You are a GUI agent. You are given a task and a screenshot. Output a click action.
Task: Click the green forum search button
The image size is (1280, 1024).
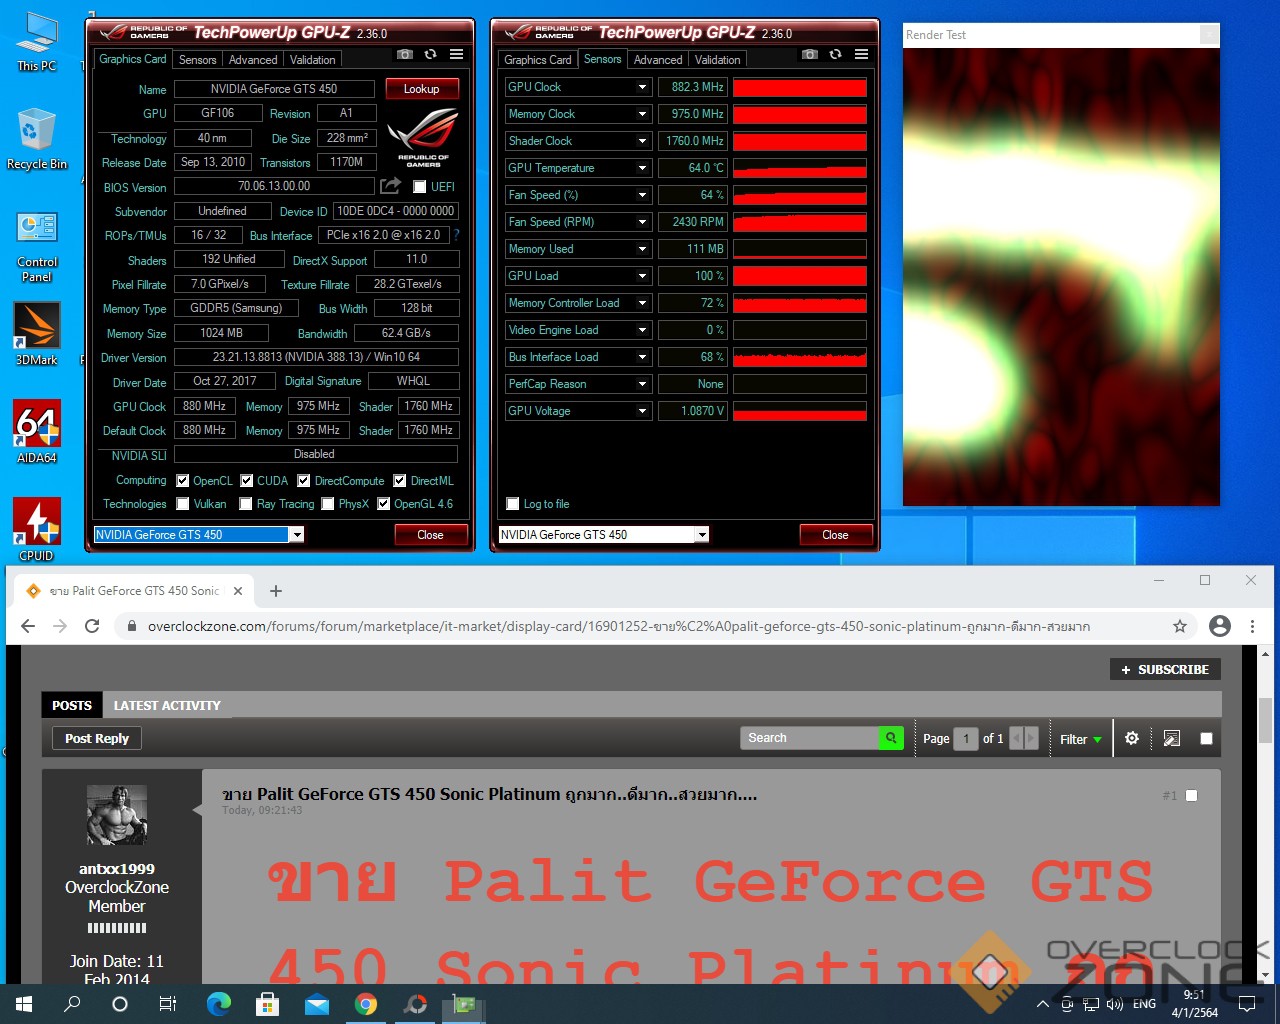pos(890,738)
